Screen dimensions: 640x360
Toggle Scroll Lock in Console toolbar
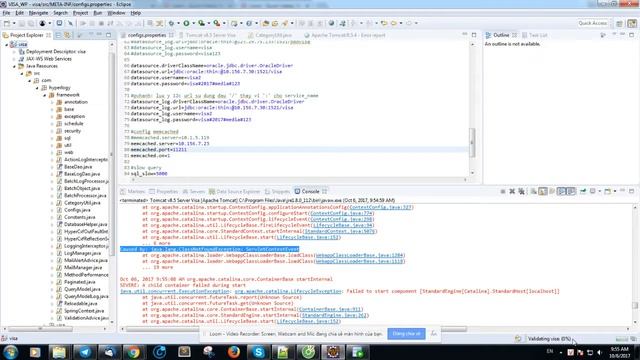pos(542,191)
